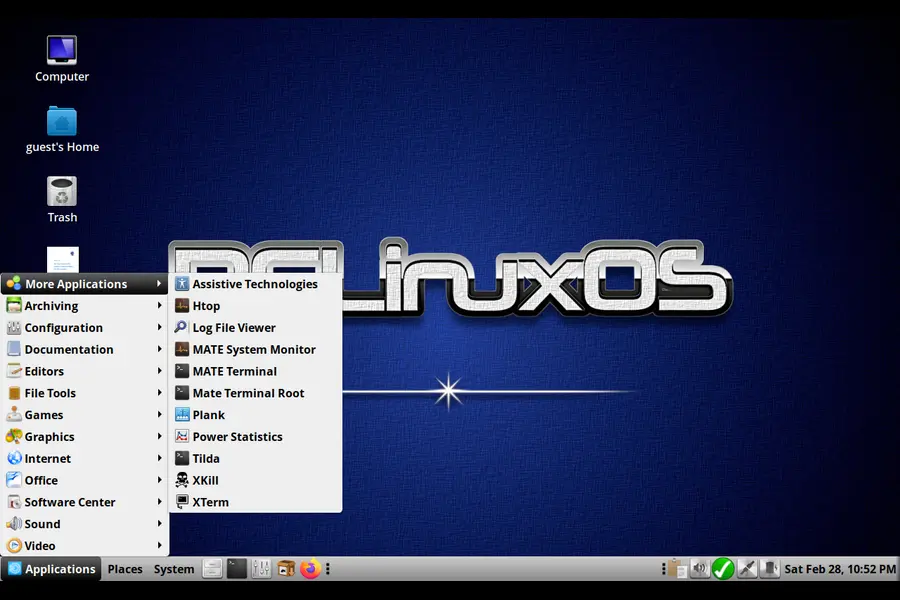This screenshot has width=900, height=600.
Task: Launch Firefox from the bottom panel
Action: coord(310,568)
